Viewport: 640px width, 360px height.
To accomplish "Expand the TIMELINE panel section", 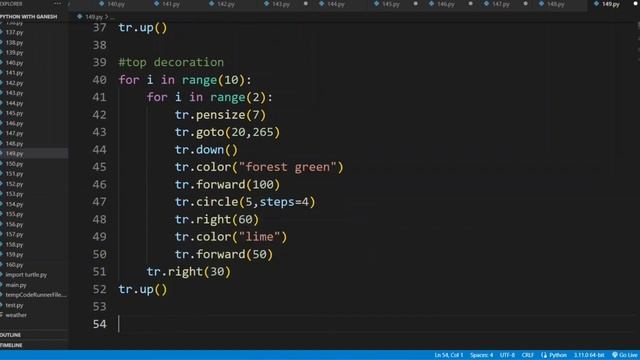I will (x=11, y=345).
